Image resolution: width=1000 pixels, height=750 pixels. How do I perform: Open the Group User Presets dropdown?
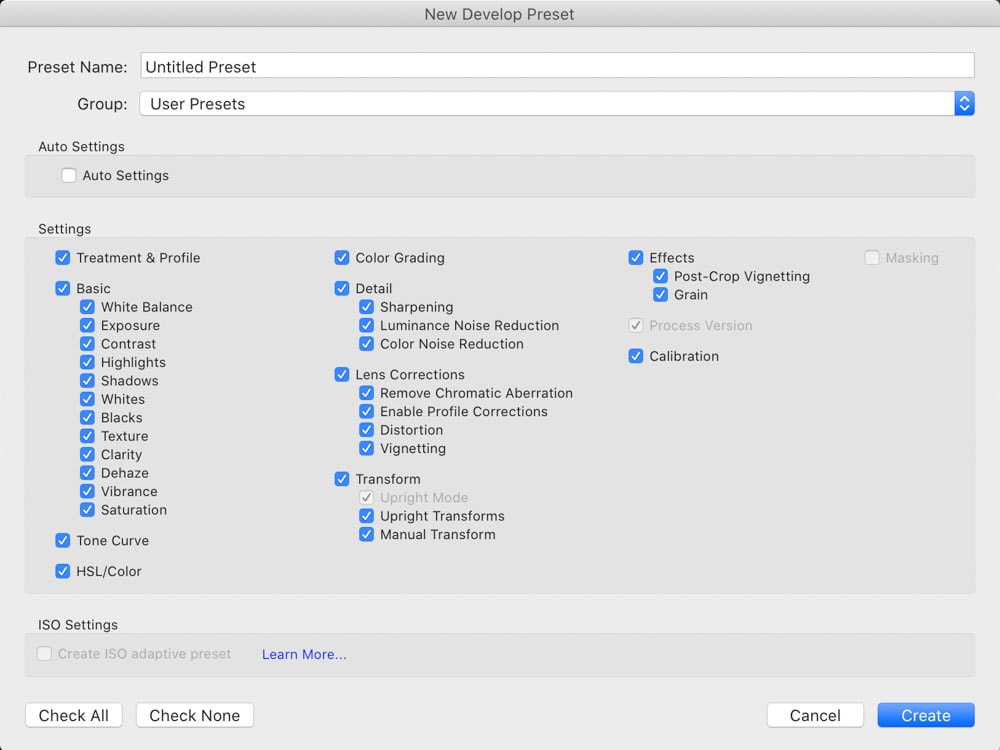(x=557, y=103)
